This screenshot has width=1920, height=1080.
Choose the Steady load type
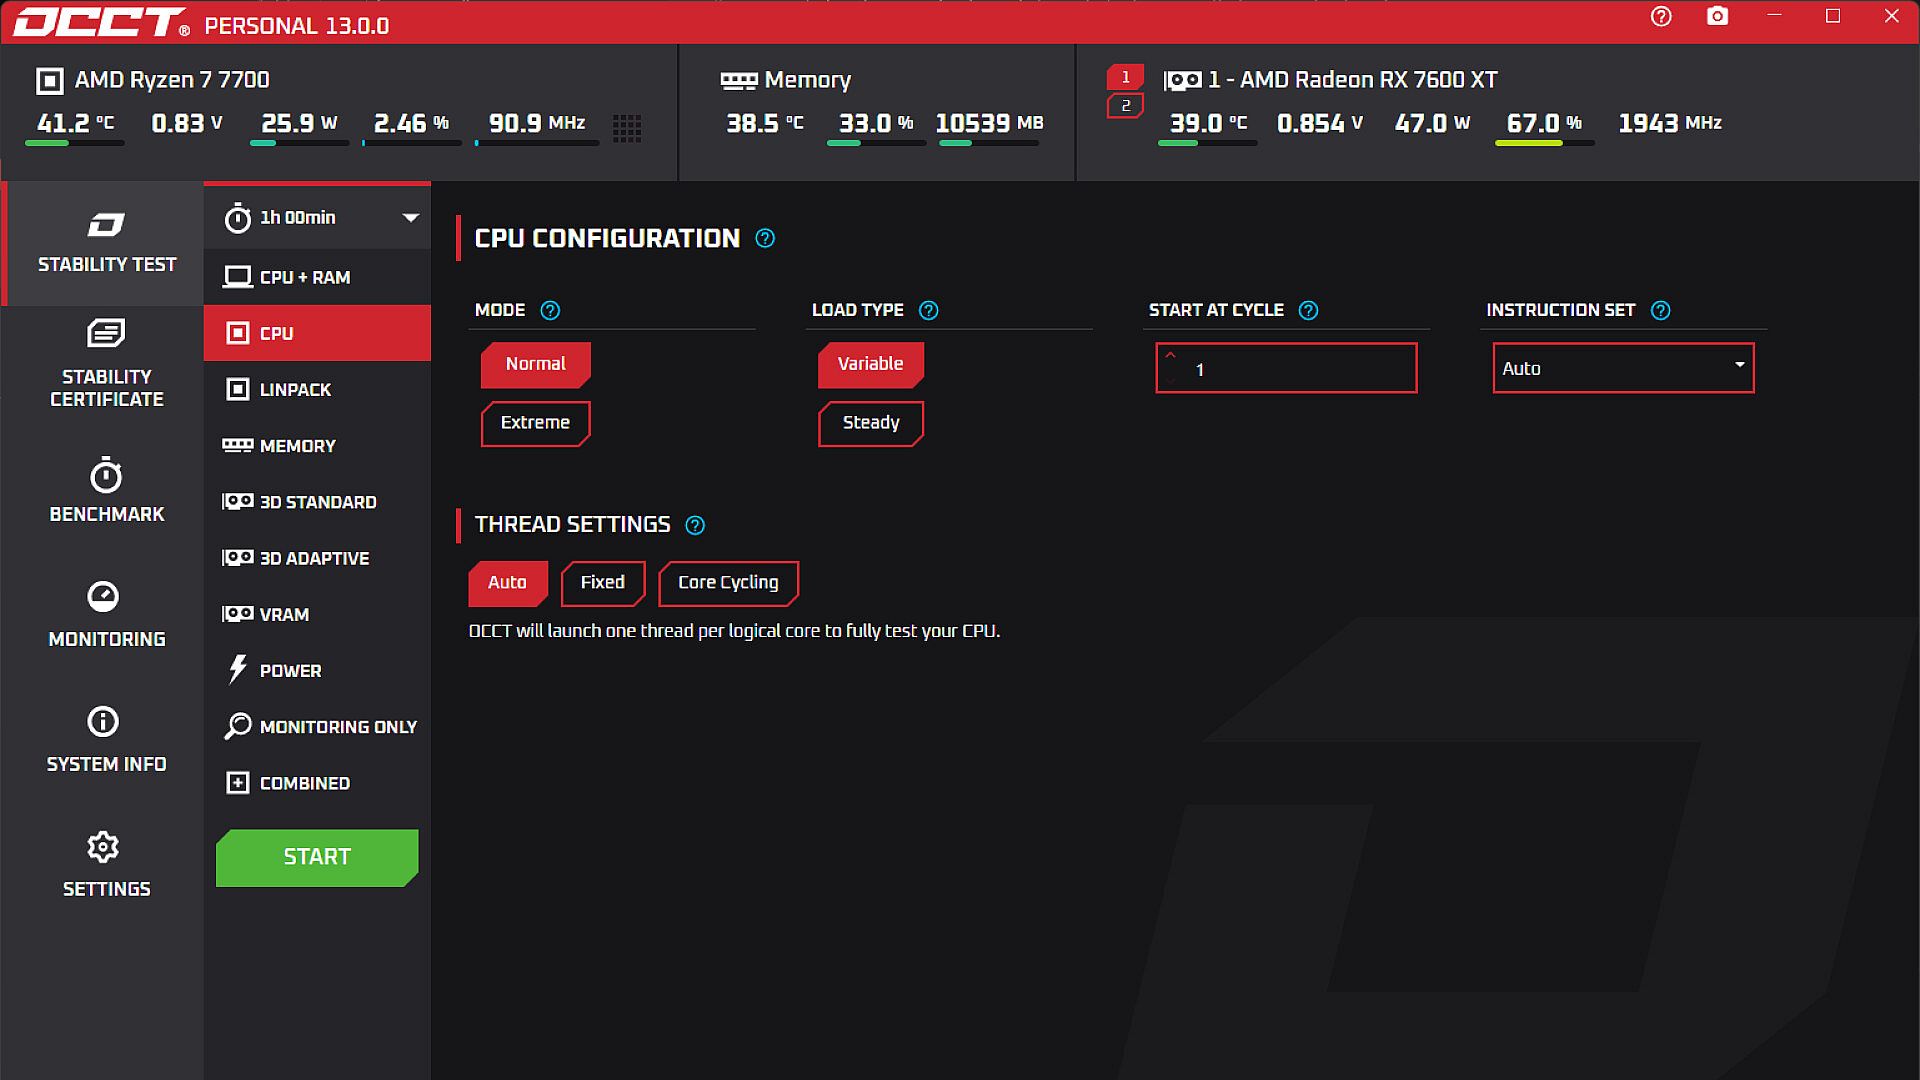point(870,423)
